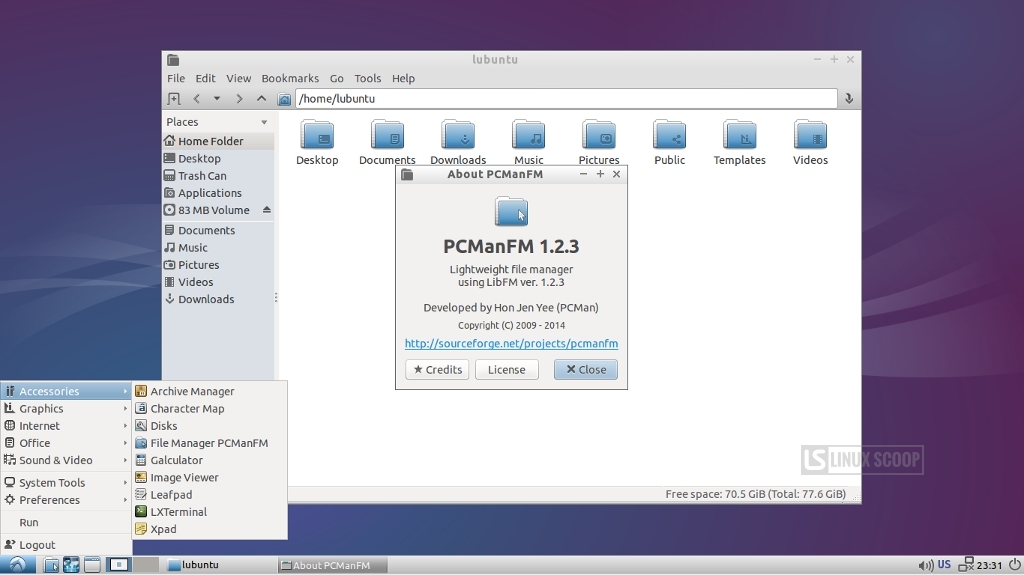Click the /home/lubuntu path field

pos(566,99)
